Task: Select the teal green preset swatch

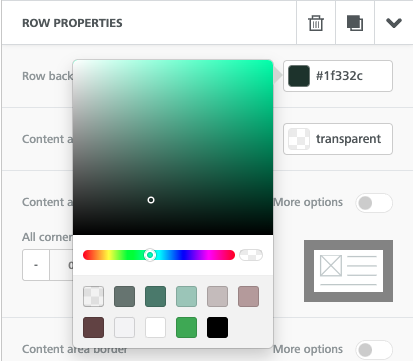Action: coord(155,296)
